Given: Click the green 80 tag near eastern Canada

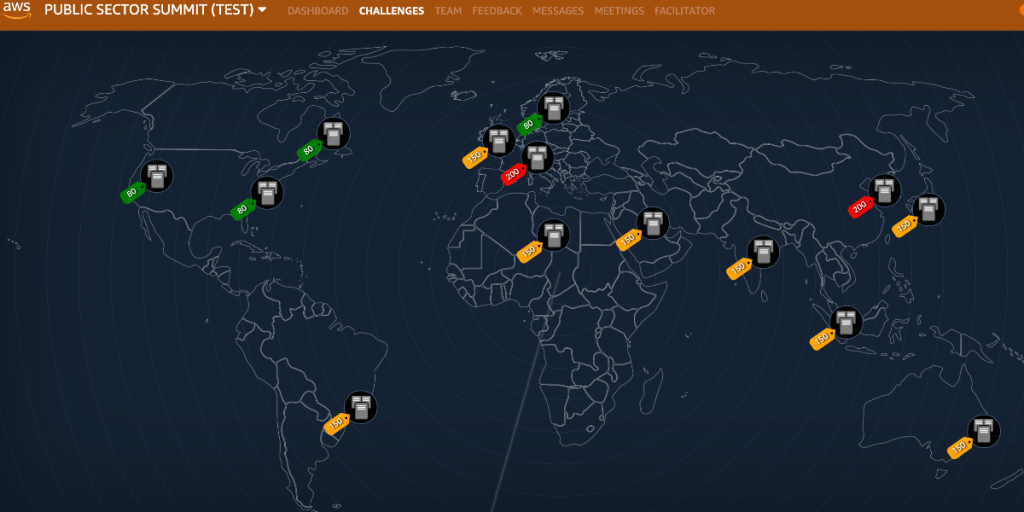Looking at the screenshot, I should (310, 150).
